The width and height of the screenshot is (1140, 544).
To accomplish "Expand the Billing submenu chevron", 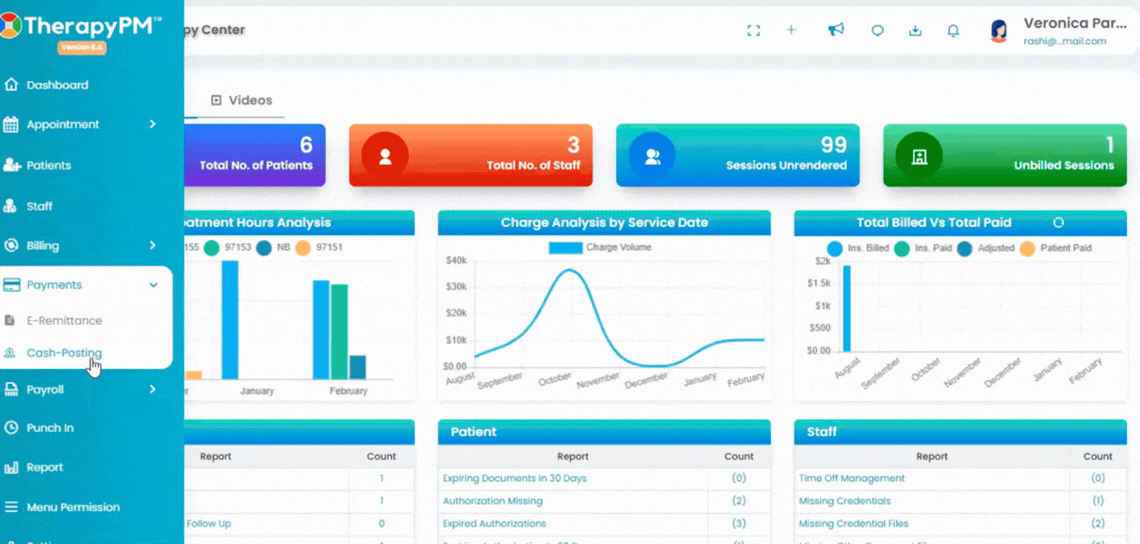I will click(x=153, y=245).
